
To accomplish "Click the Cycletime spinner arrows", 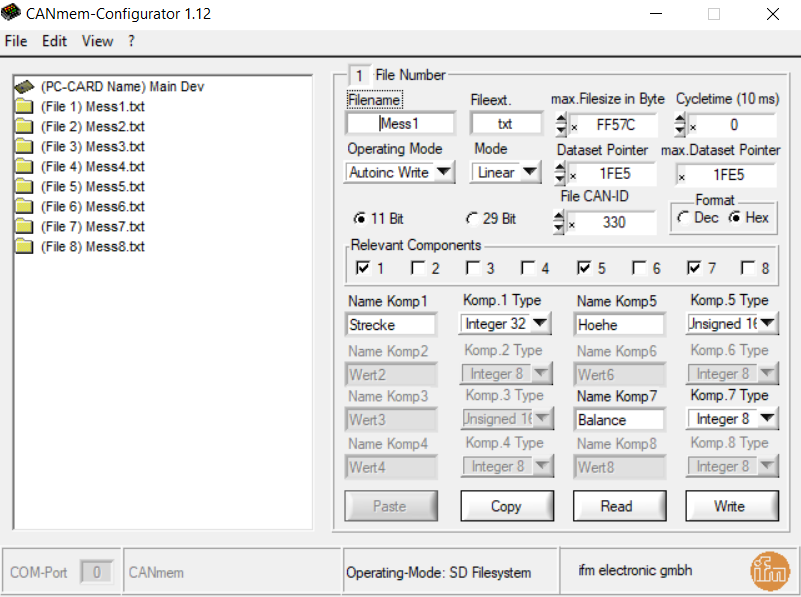I will pos(680,125).
